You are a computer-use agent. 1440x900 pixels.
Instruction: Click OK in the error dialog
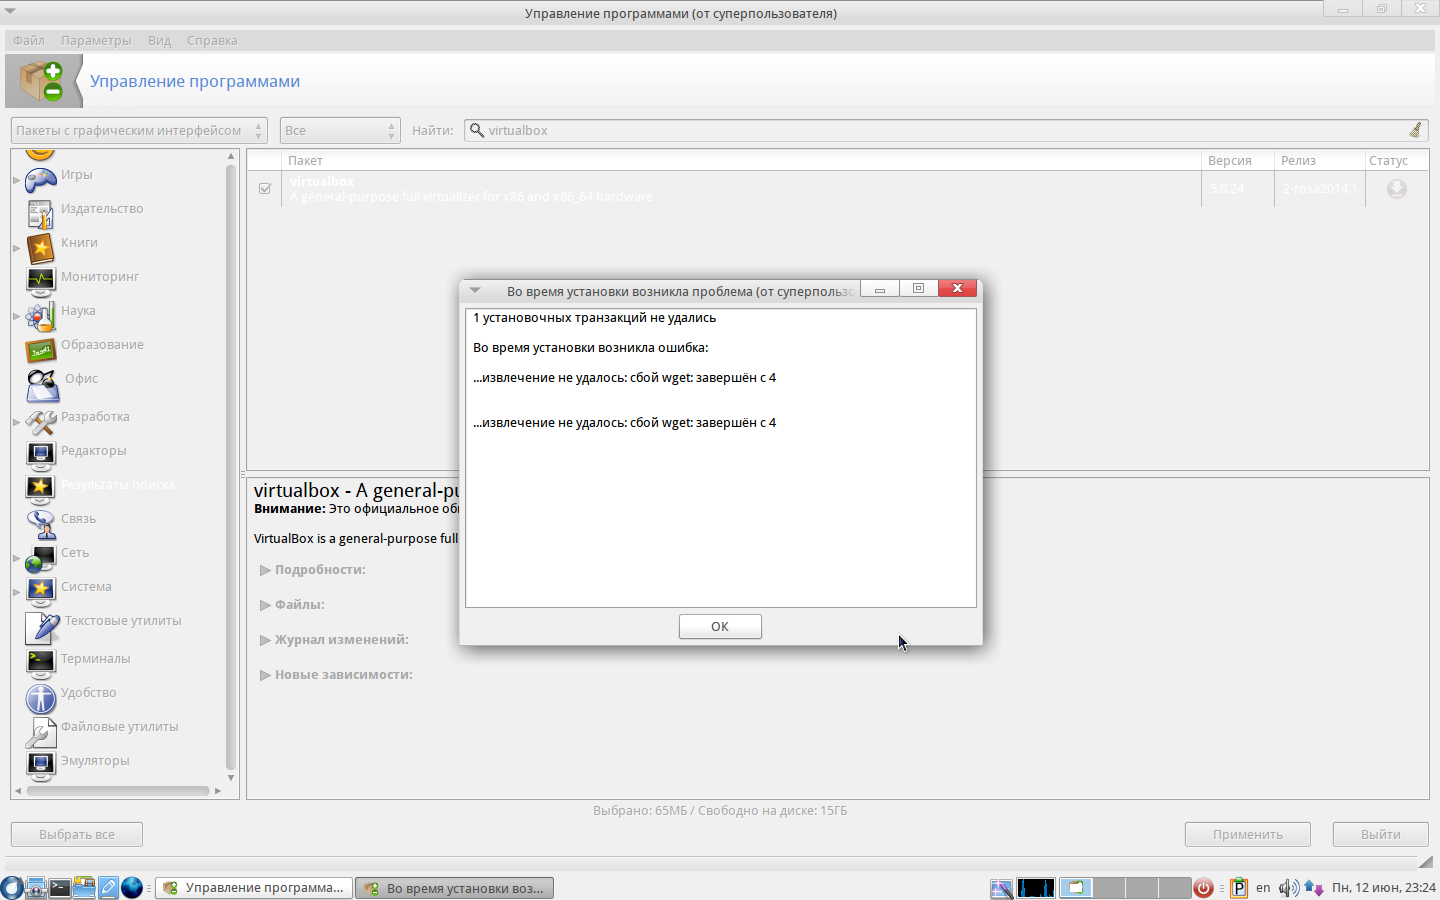(720, 626)
